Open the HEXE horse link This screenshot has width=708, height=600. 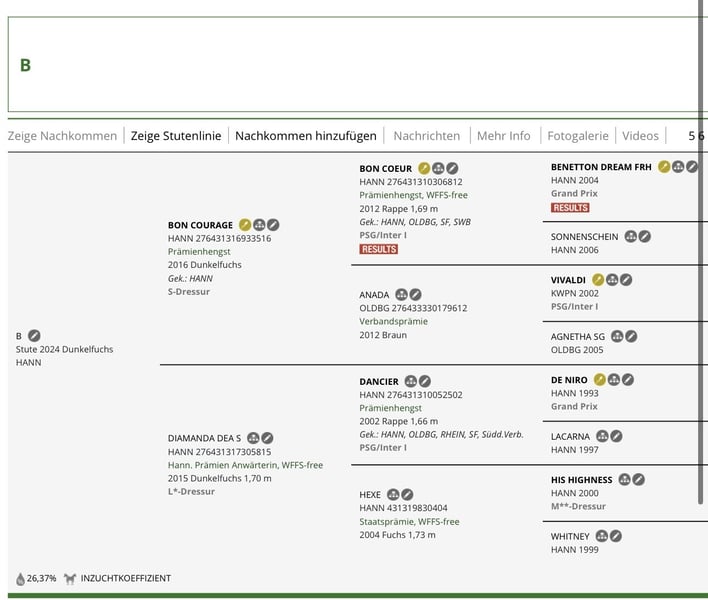point(370,494)
